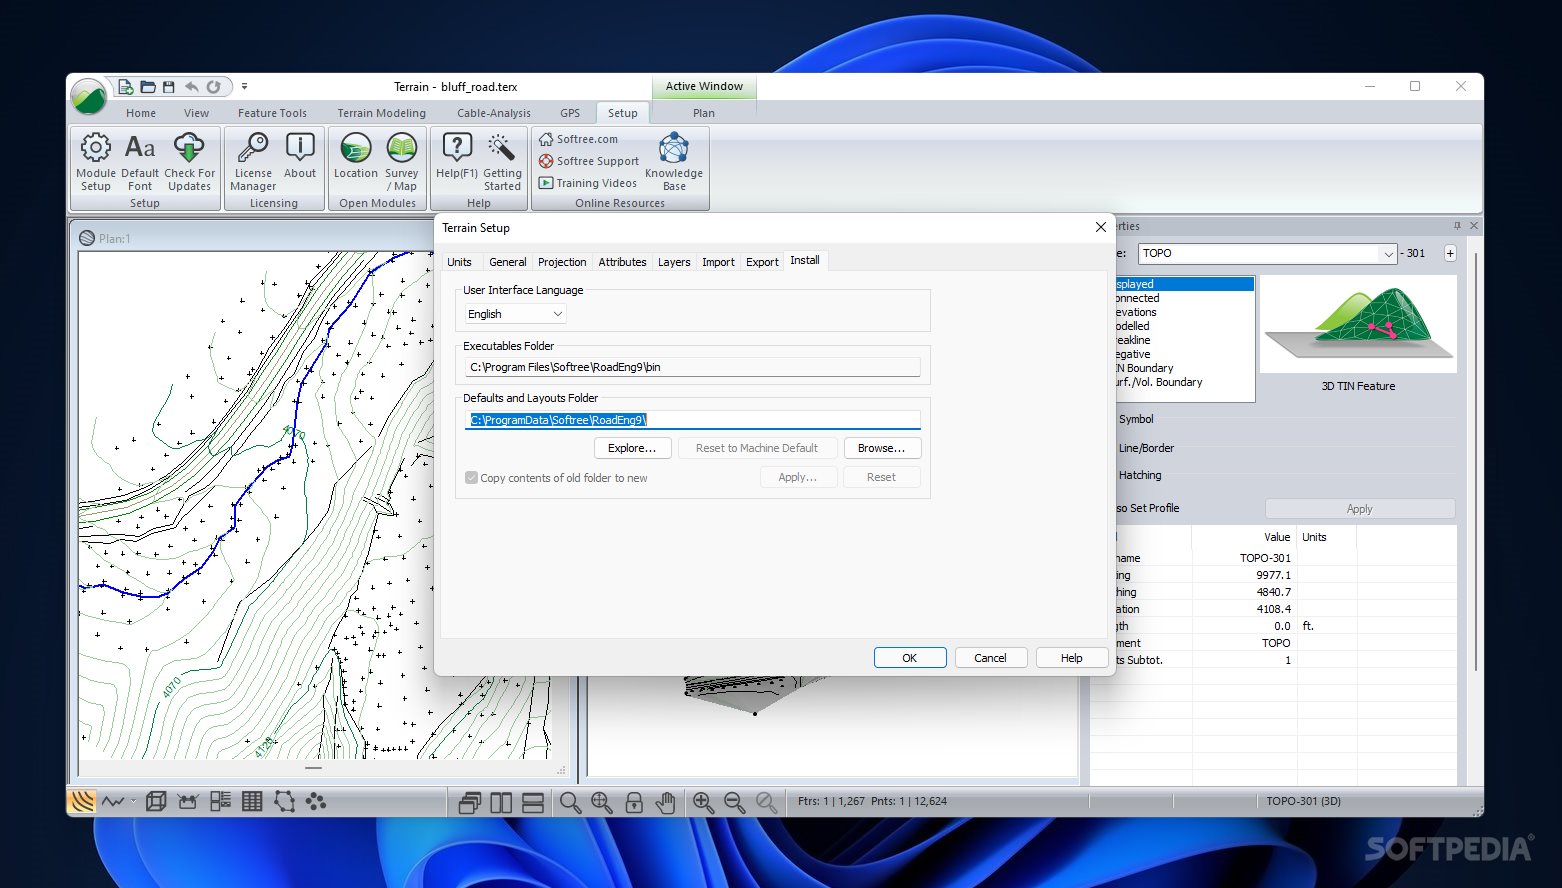Viewport: 1562px width, 888px height.
Task: Click the plus button beside 301
Action: pos(1450,254)
